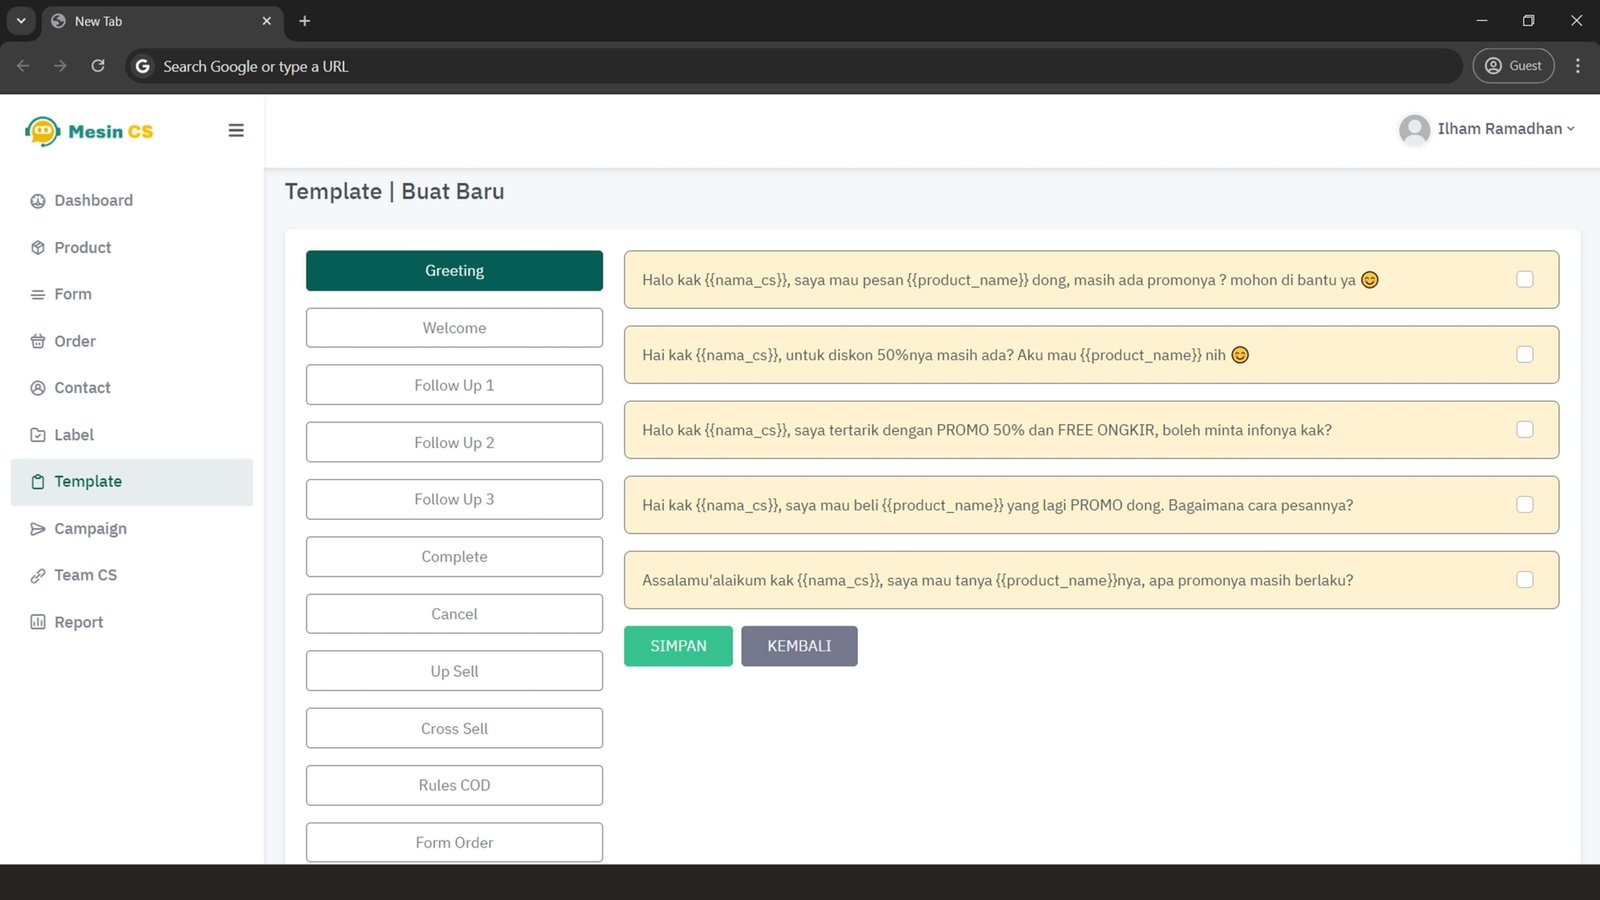Click the Product box icon
The image size is (1600, 900).
click(38, 248)
